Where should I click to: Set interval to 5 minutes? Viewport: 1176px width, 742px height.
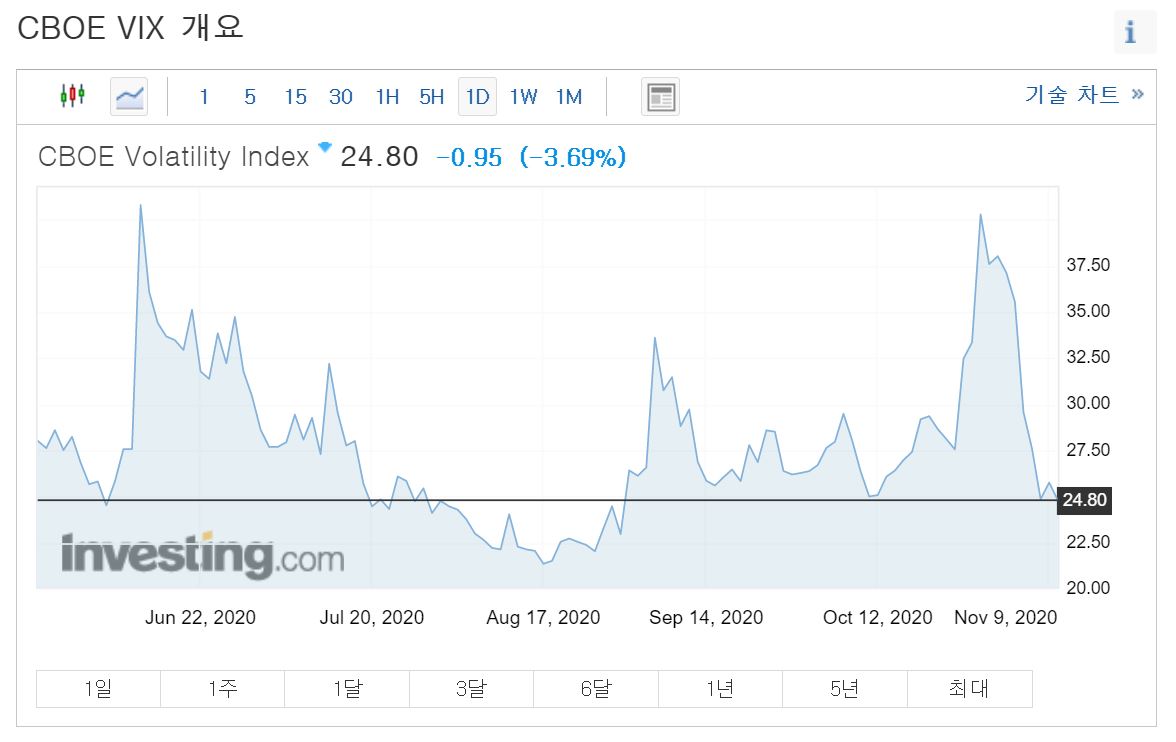pyautogui.click(x=250, y=97)
